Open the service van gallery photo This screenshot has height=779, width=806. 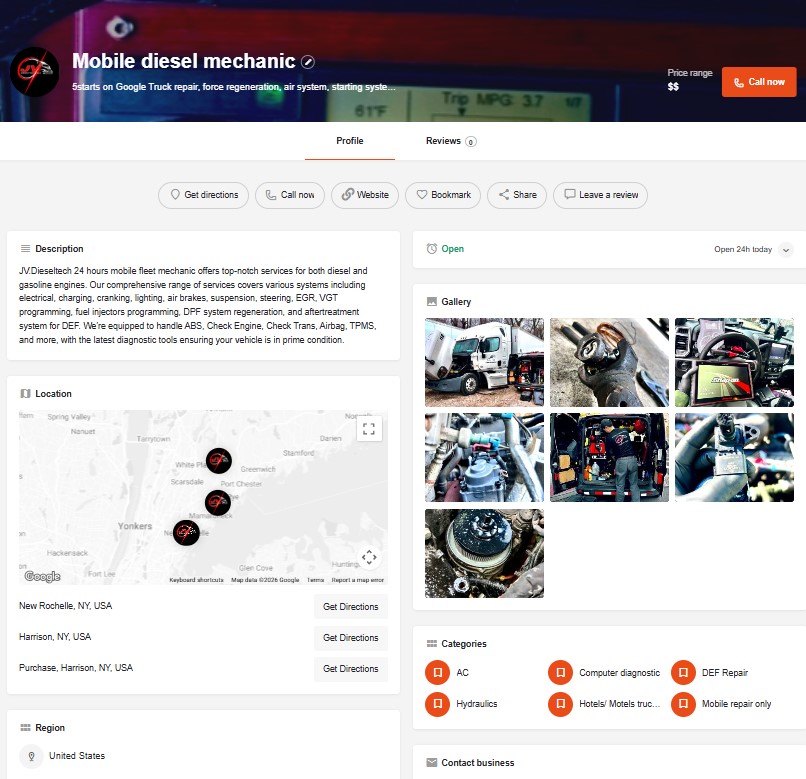[x=609, y=457]
